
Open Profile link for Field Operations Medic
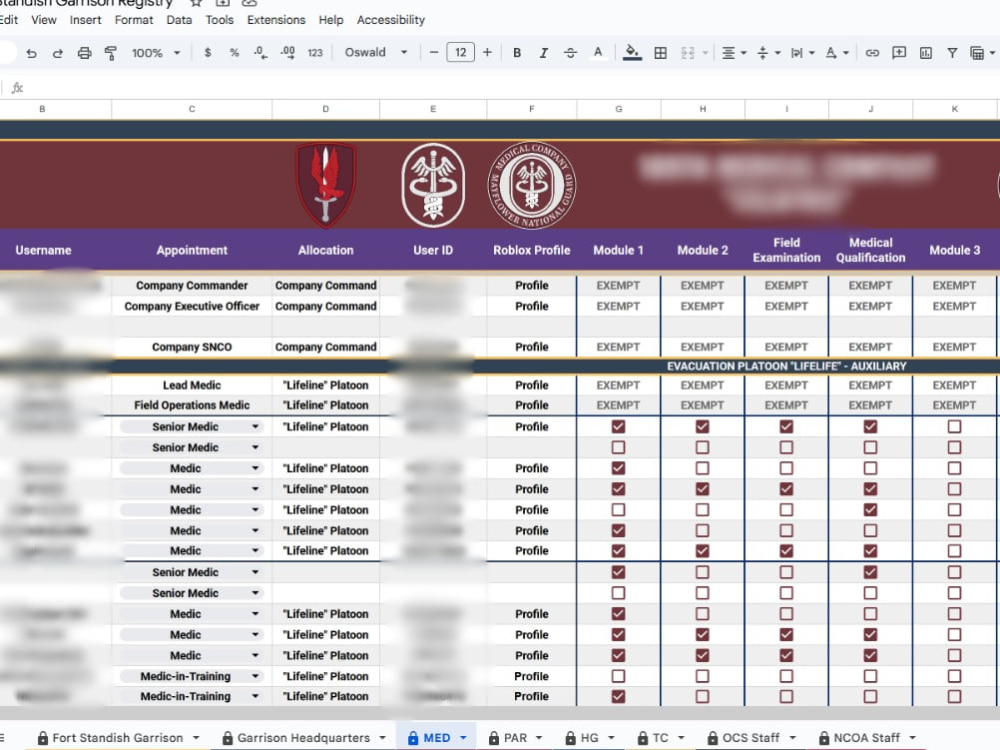click(532, 405)
